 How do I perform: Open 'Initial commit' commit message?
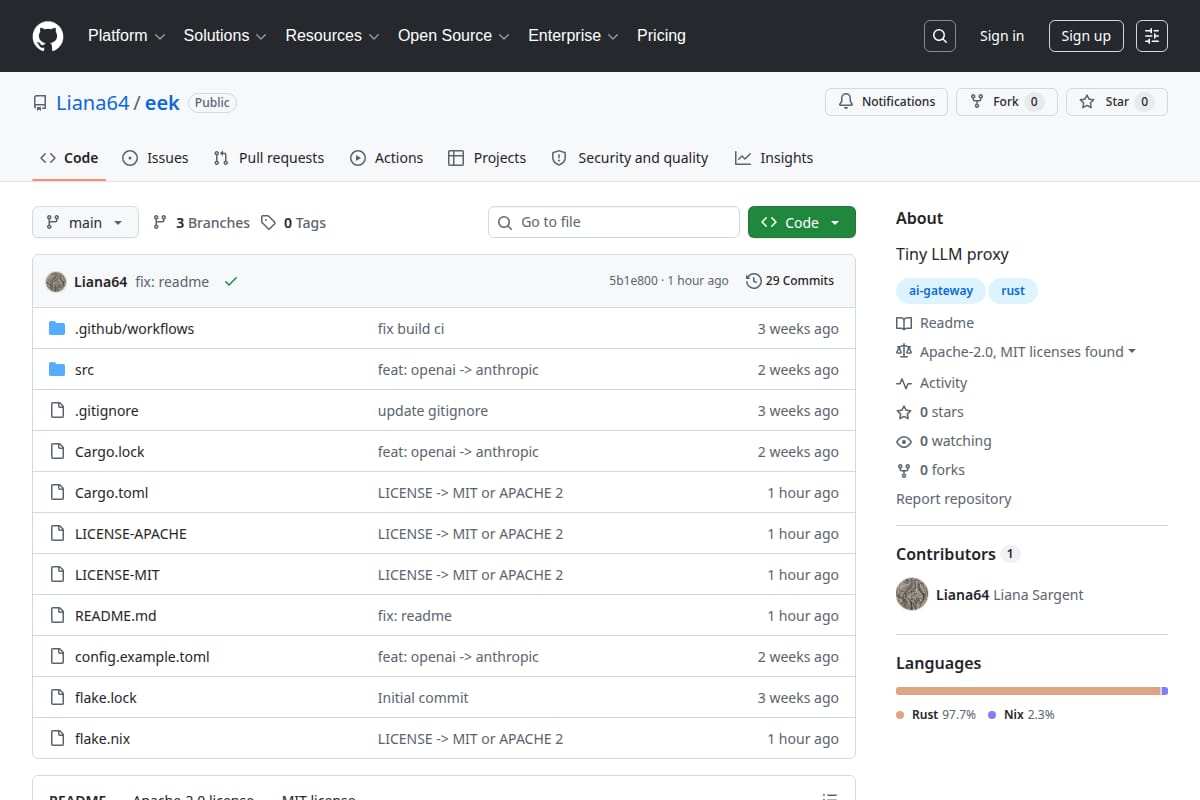[423, 698]
